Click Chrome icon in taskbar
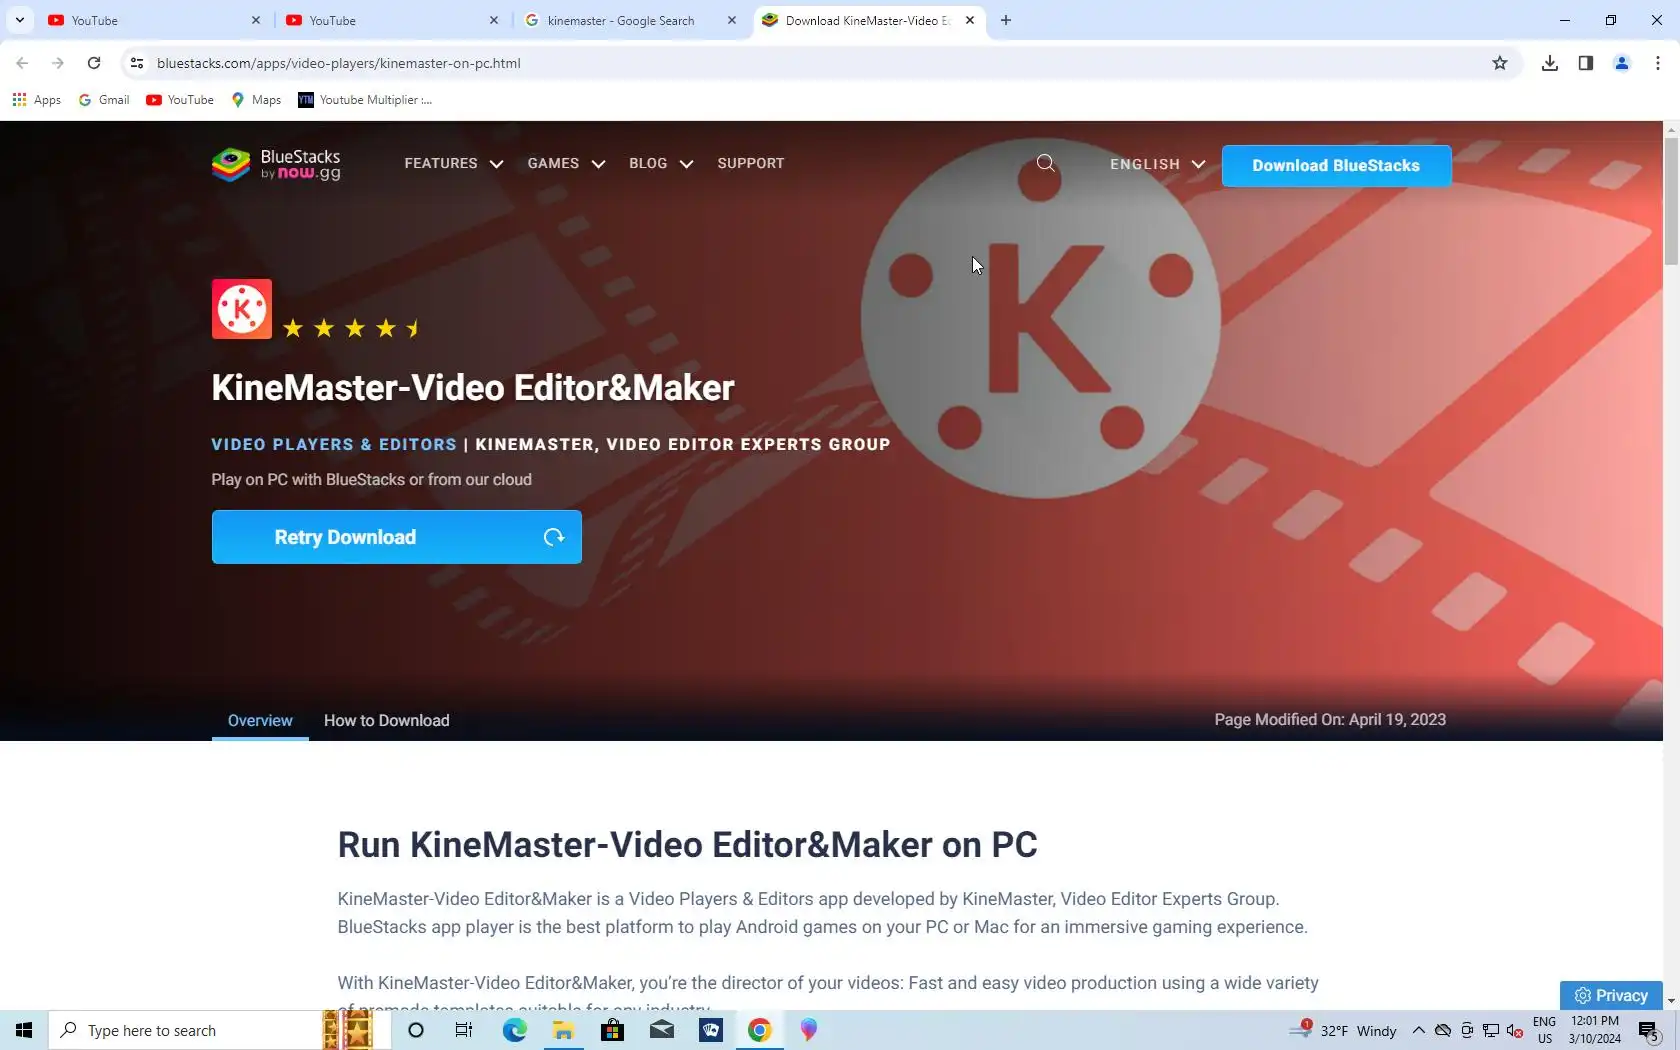This screenshot has width=1680, height=1050. (x=760, y=1030)
